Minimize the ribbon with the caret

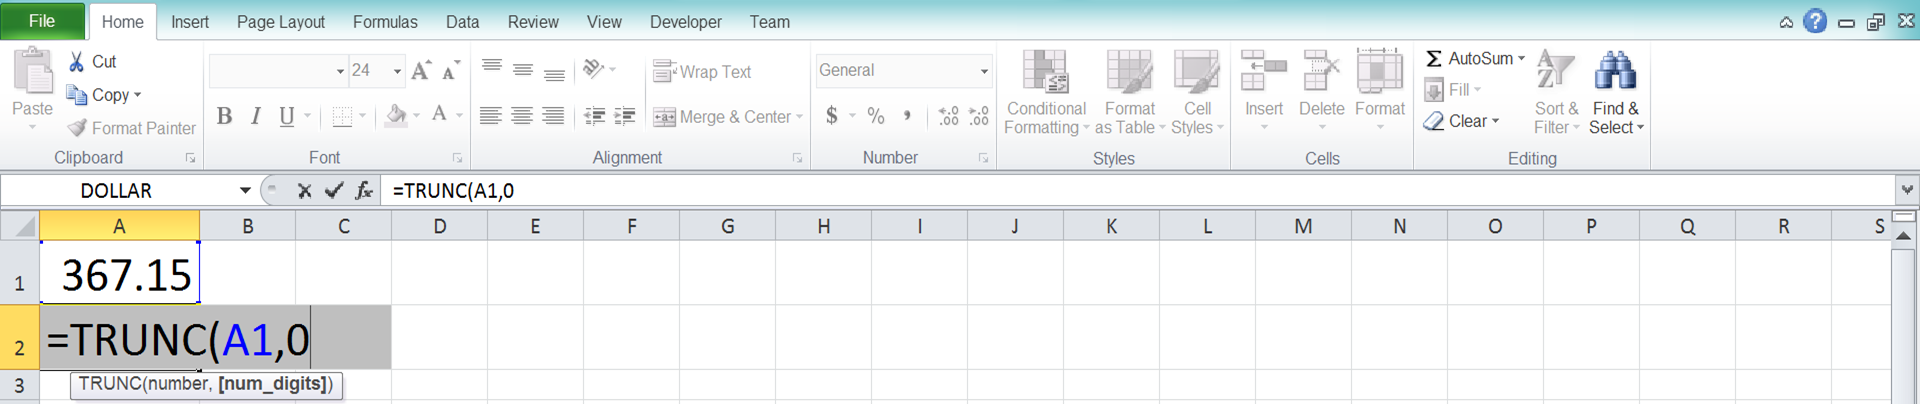click(1786, 22)
